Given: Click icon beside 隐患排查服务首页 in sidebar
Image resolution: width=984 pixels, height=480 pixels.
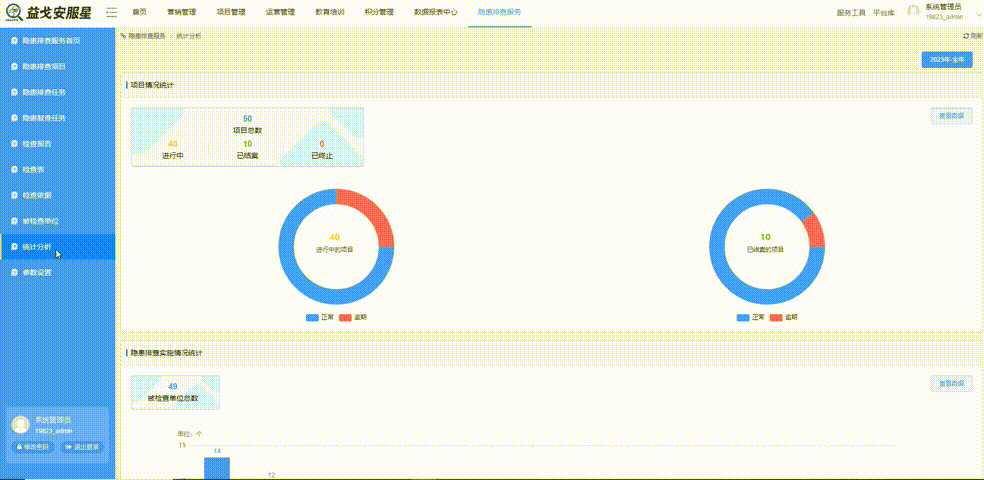Looking at the screenshot, I should (14, 41).
